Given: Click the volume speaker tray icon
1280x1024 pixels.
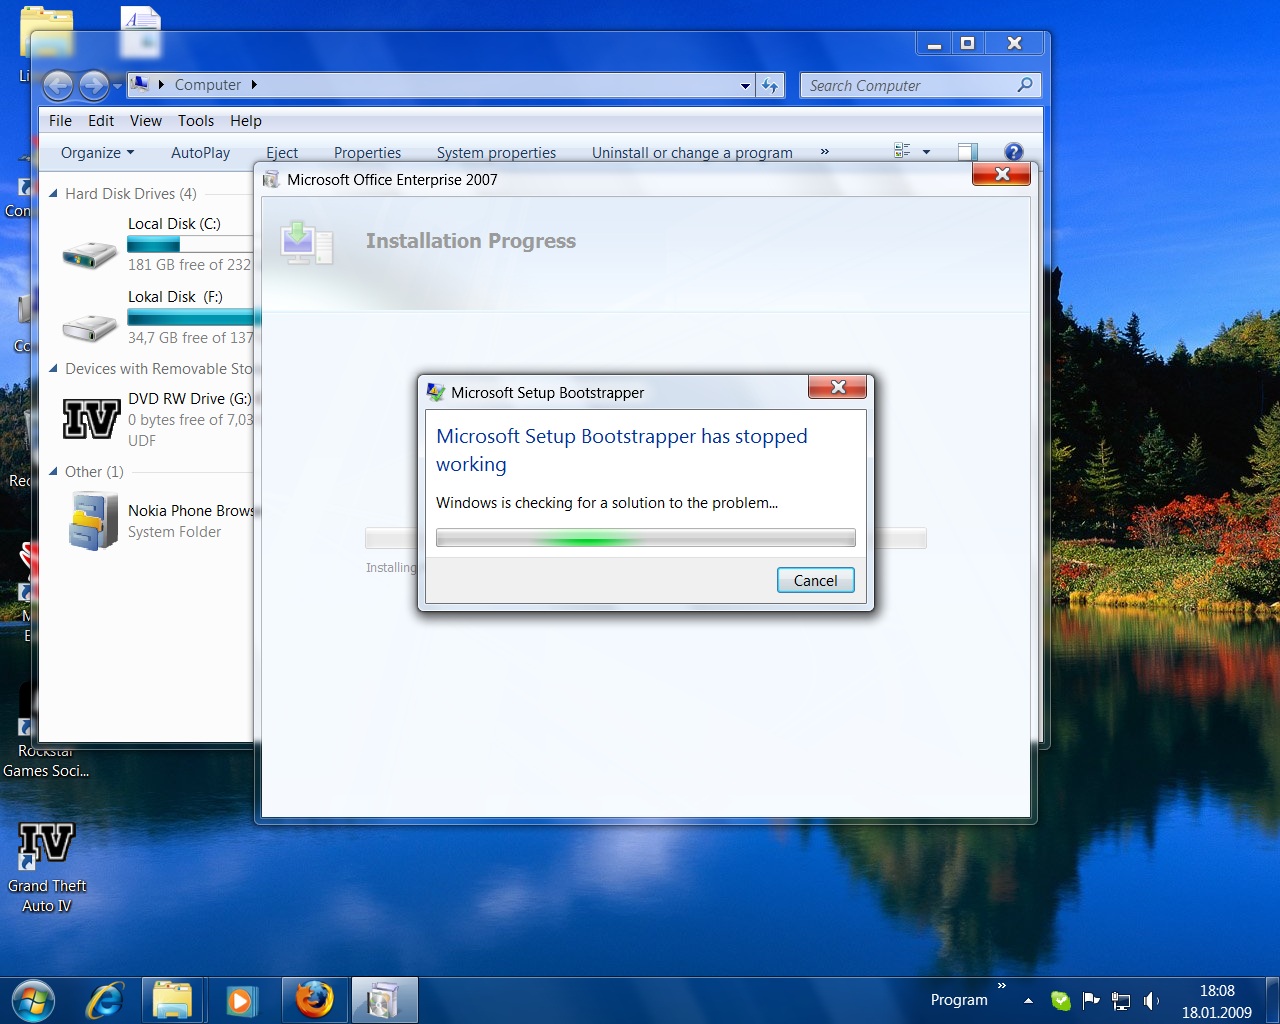Looking at the screenshot, I should [1151, 1001].
